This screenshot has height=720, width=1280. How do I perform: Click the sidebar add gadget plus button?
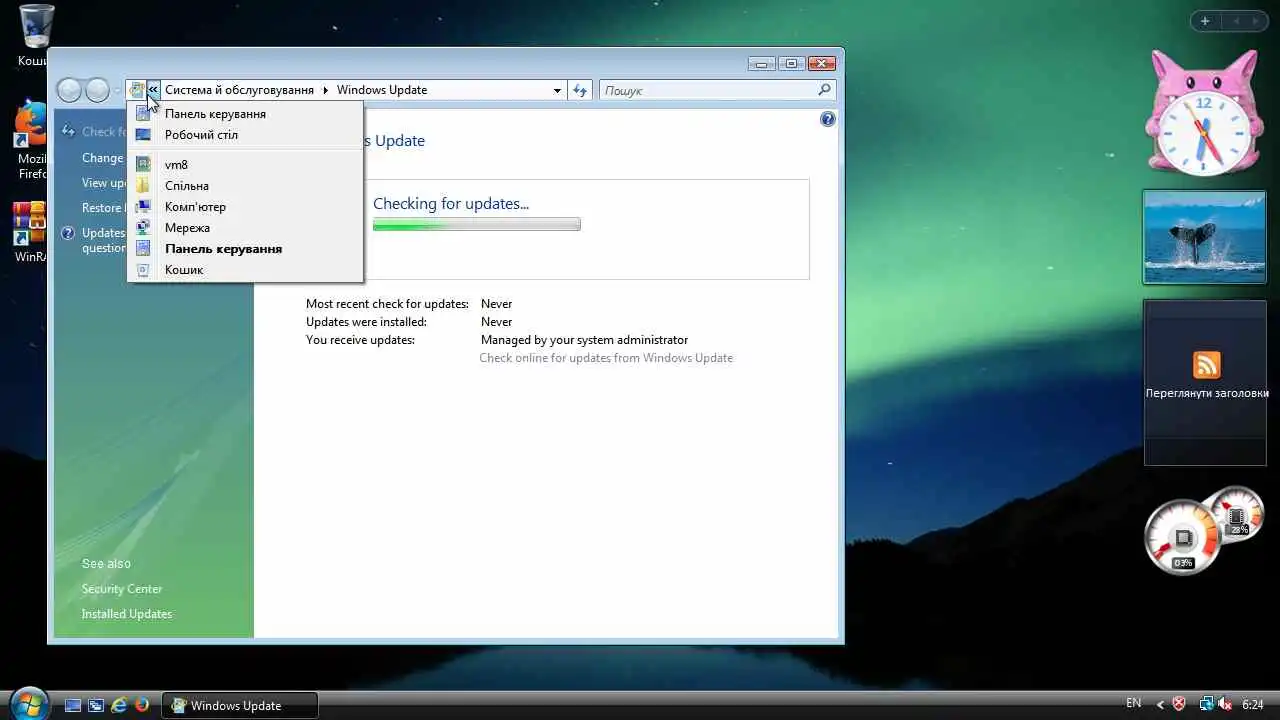tap(1205, 21)
